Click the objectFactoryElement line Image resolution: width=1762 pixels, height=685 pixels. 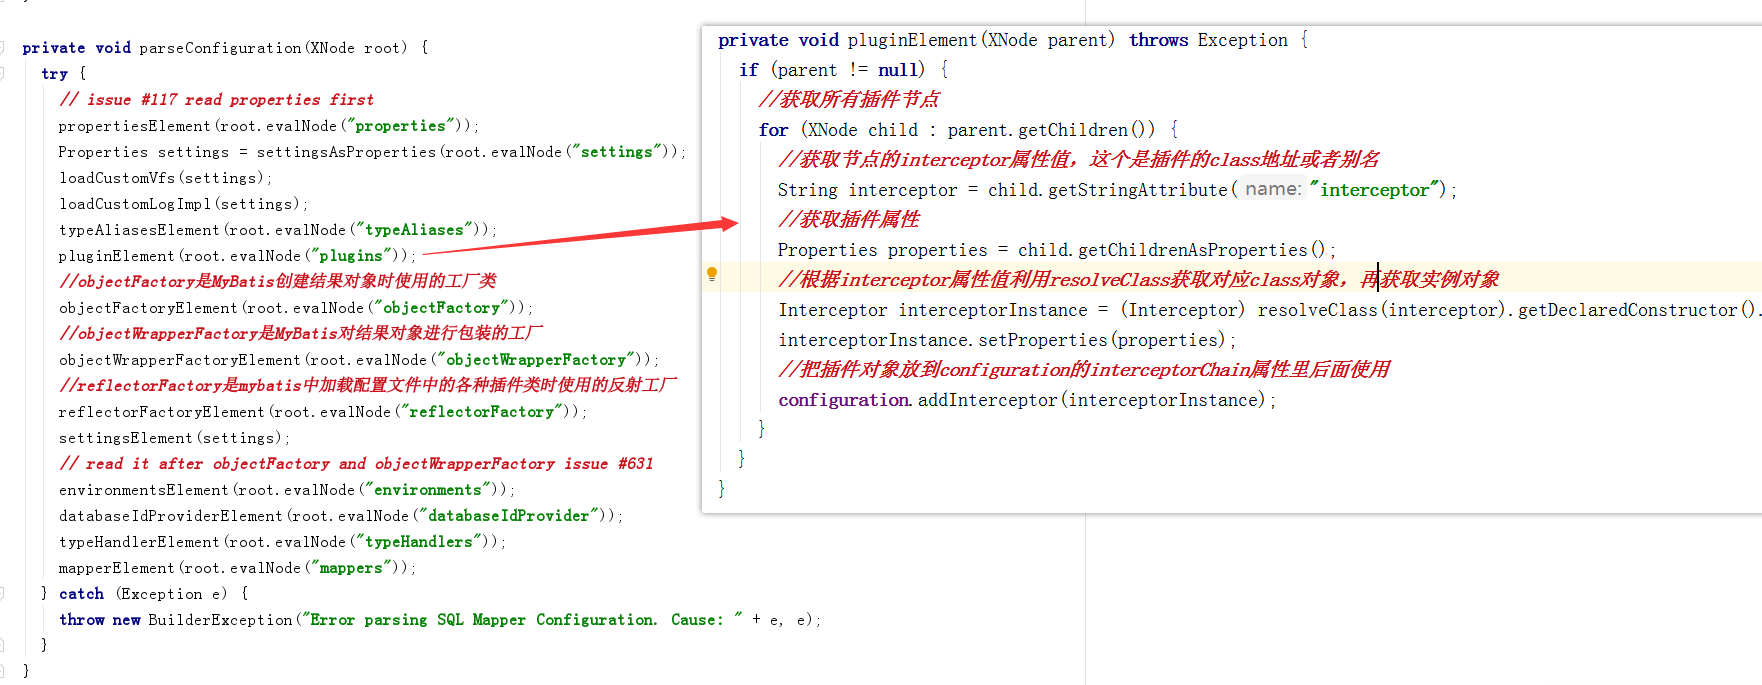pyautogui.click(x=295, y=308)
